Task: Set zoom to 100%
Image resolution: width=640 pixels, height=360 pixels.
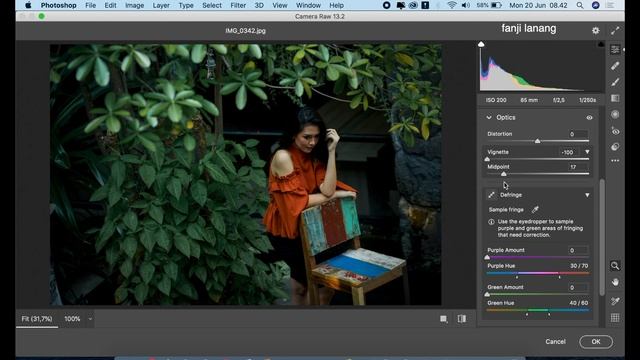Action: coord(72,319)
